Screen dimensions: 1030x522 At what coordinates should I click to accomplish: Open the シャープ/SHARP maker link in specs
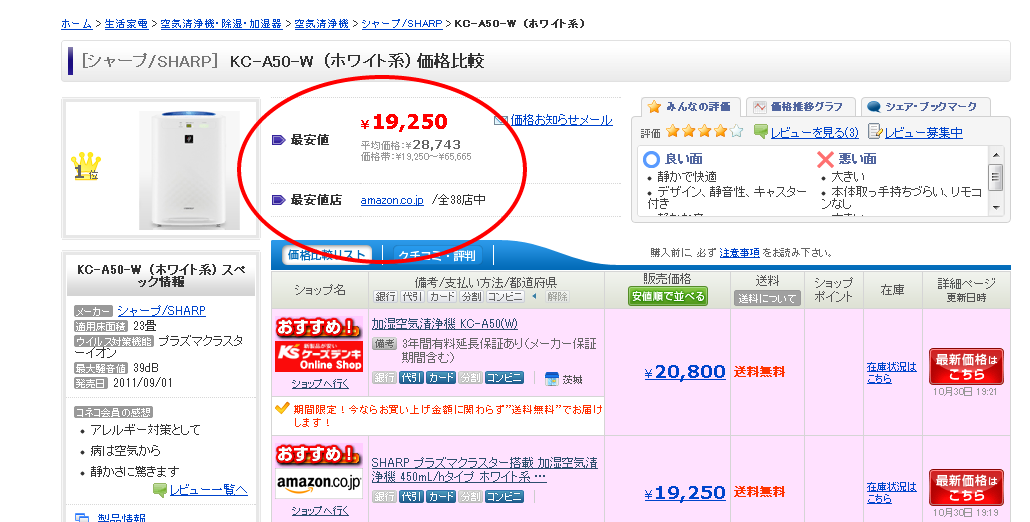point(161,311)
